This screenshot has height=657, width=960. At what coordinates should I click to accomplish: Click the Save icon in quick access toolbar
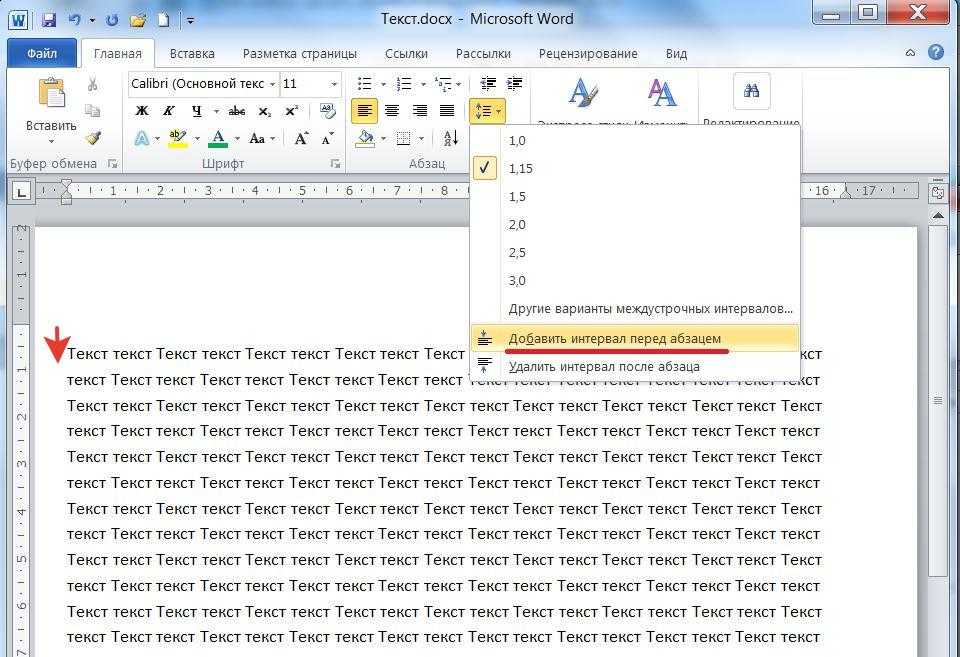(x=47, y=19)
